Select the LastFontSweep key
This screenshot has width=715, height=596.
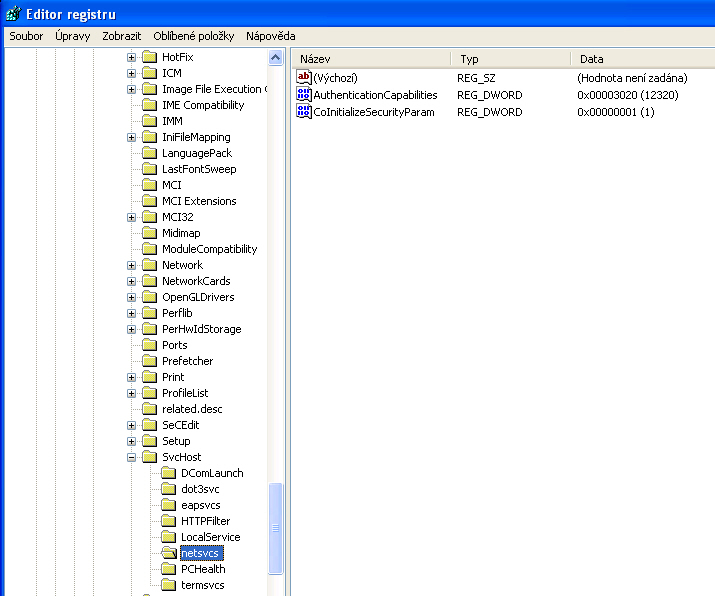pos(199,169)
